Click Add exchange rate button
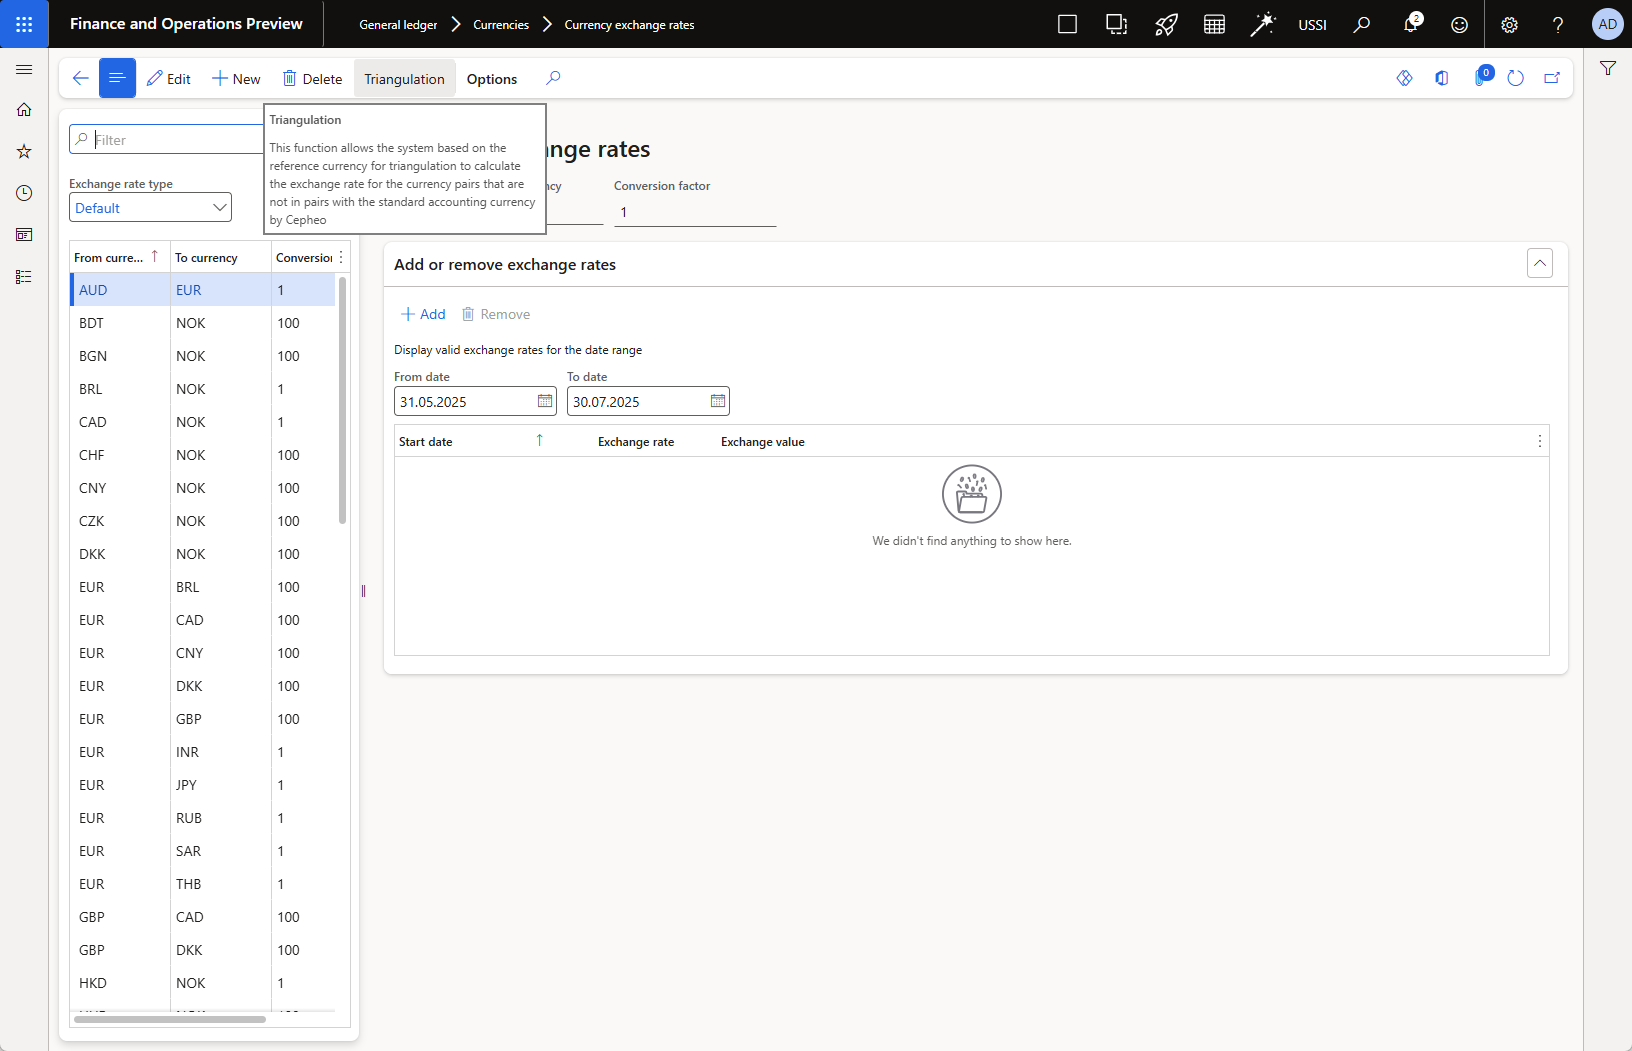1632x1051 pixels. [x=423, y=314]
